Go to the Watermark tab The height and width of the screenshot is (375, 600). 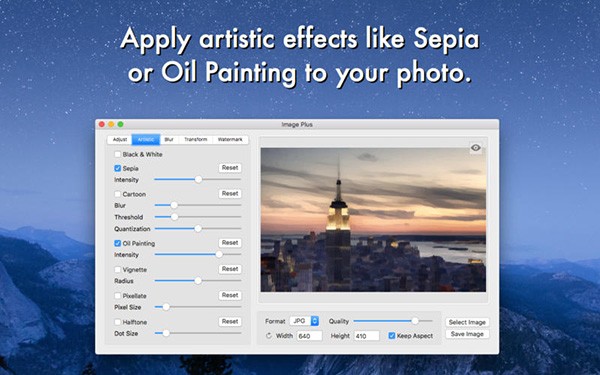(230, 140)
